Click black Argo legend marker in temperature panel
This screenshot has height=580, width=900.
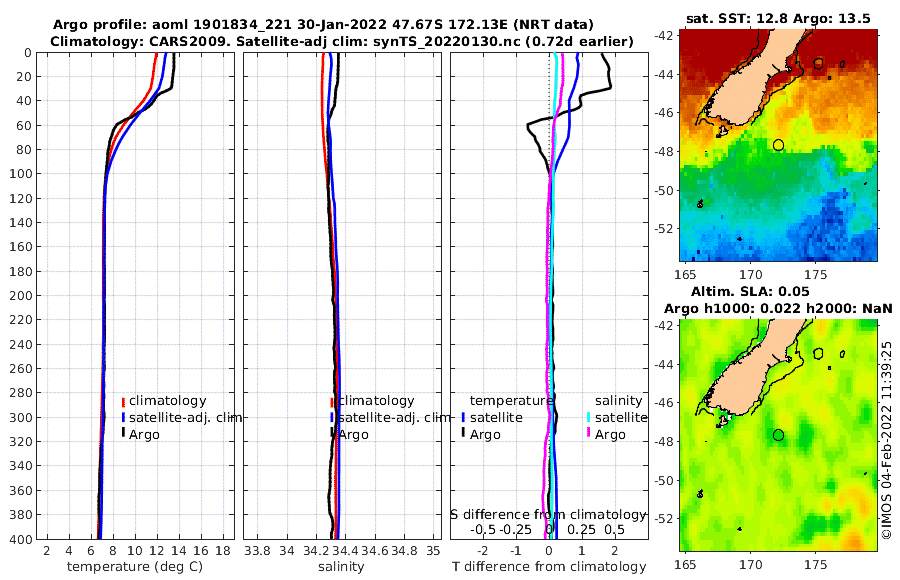click(123, 434)
